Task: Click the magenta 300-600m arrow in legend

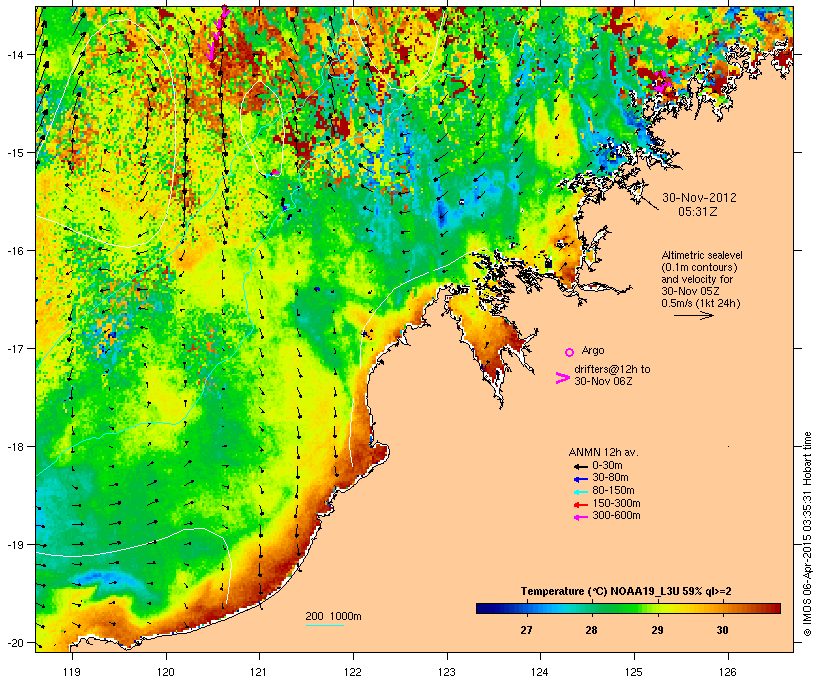Action: [x=580, y=517]
